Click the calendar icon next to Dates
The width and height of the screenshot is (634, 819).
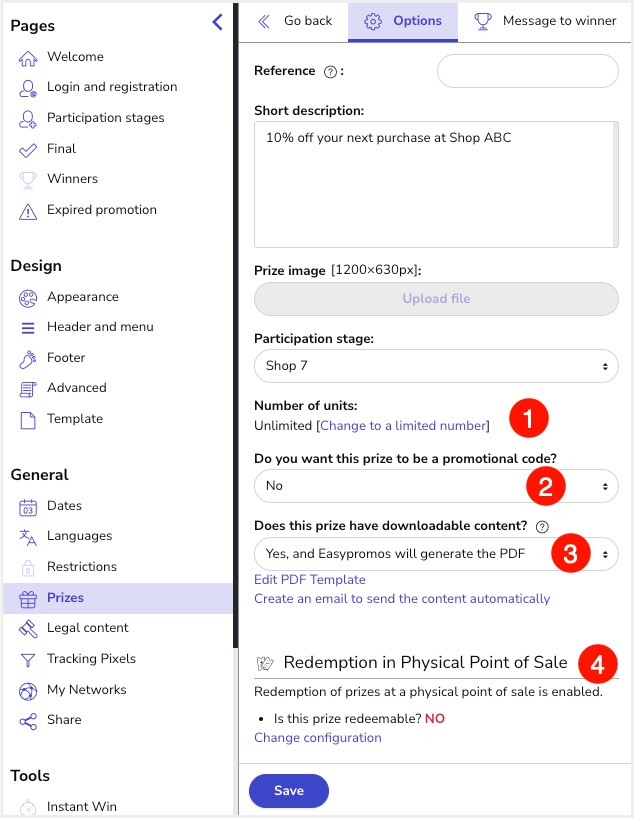coord(28,506)
